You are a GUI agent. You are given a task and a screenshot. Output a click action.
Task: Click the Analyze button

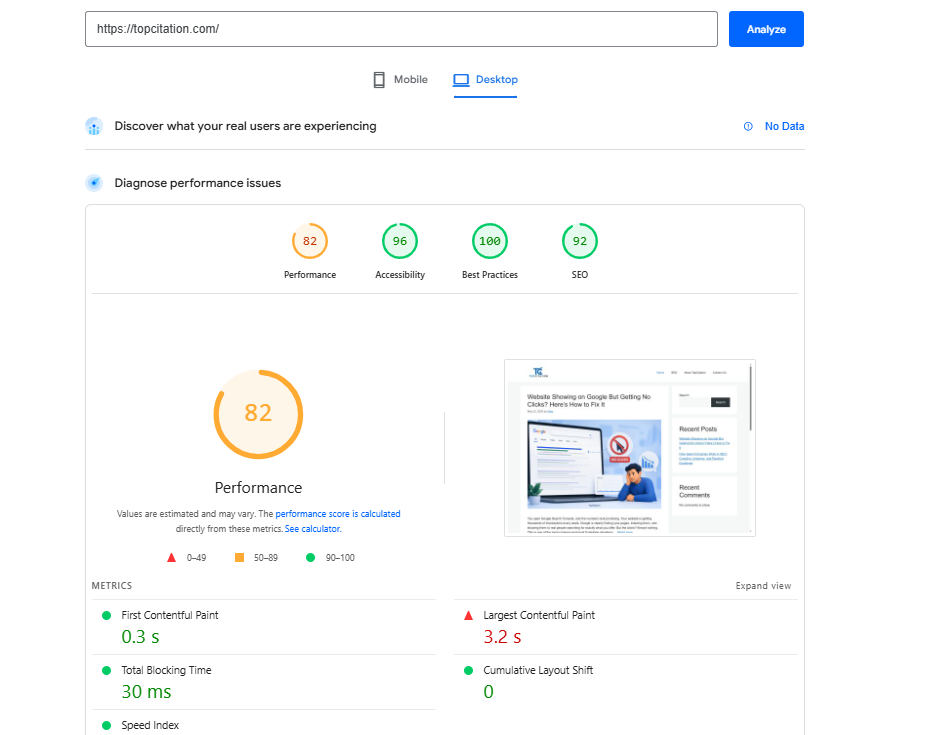click(x=766, y=29)
